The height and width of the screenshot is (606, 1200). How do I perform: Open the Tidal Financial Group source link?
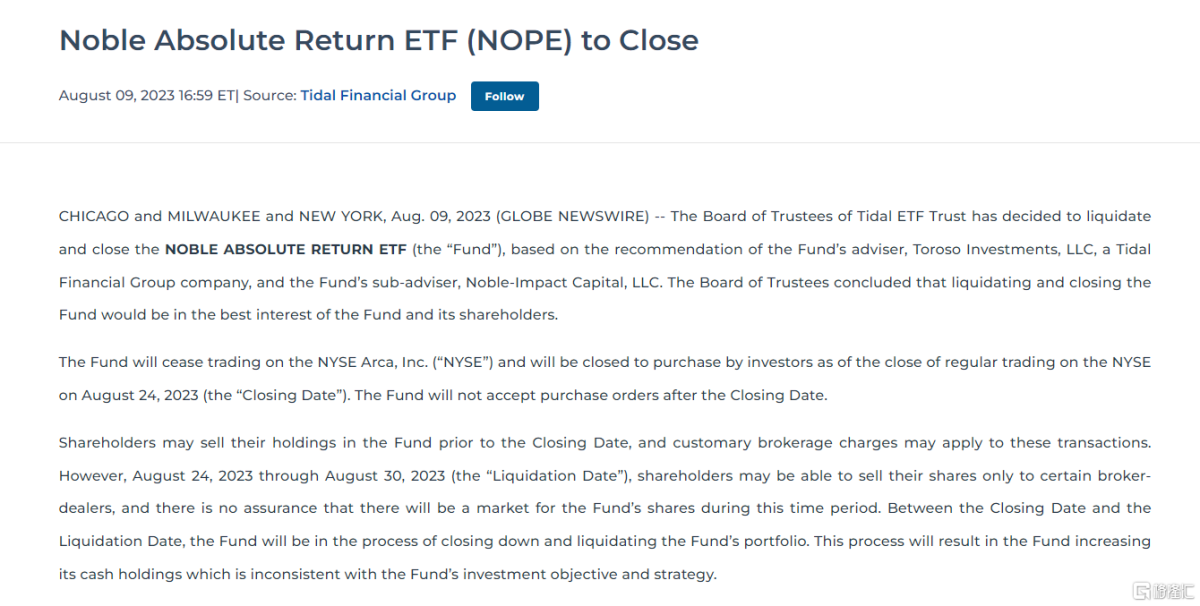[378, 96]
